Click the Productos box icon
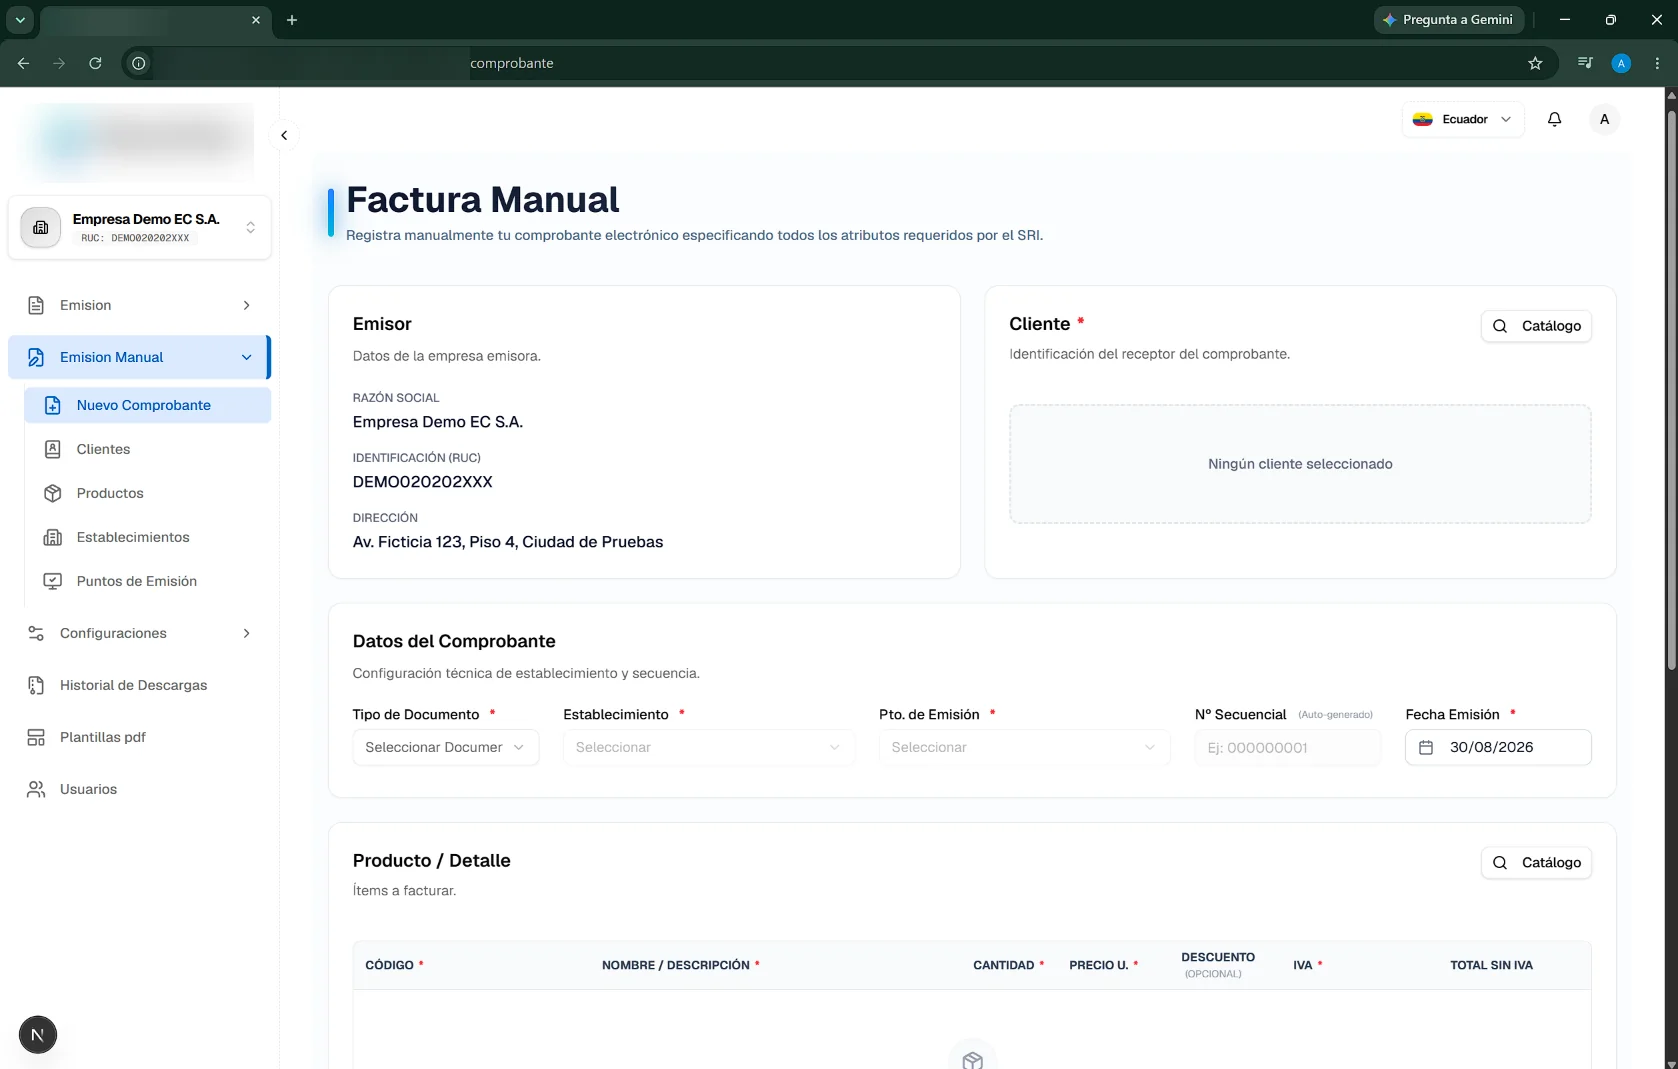 coord(53,493)
